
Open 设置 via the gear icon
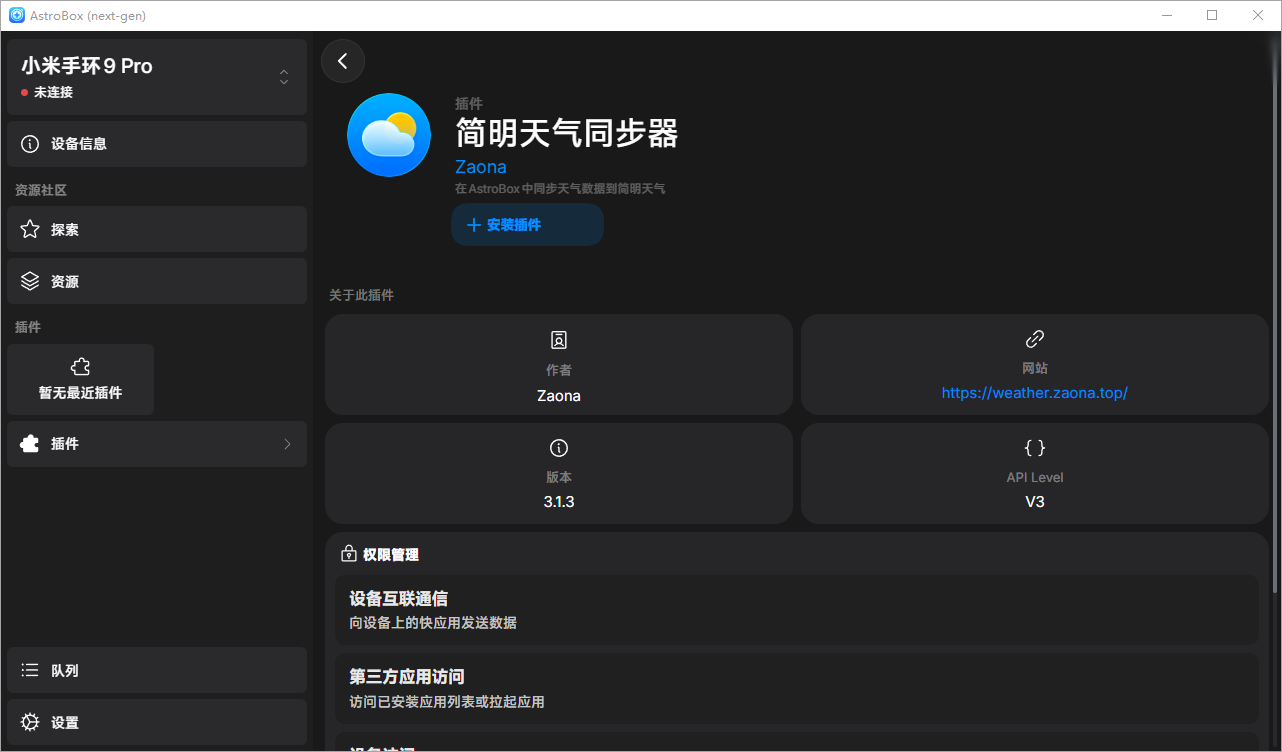(30, 722)
